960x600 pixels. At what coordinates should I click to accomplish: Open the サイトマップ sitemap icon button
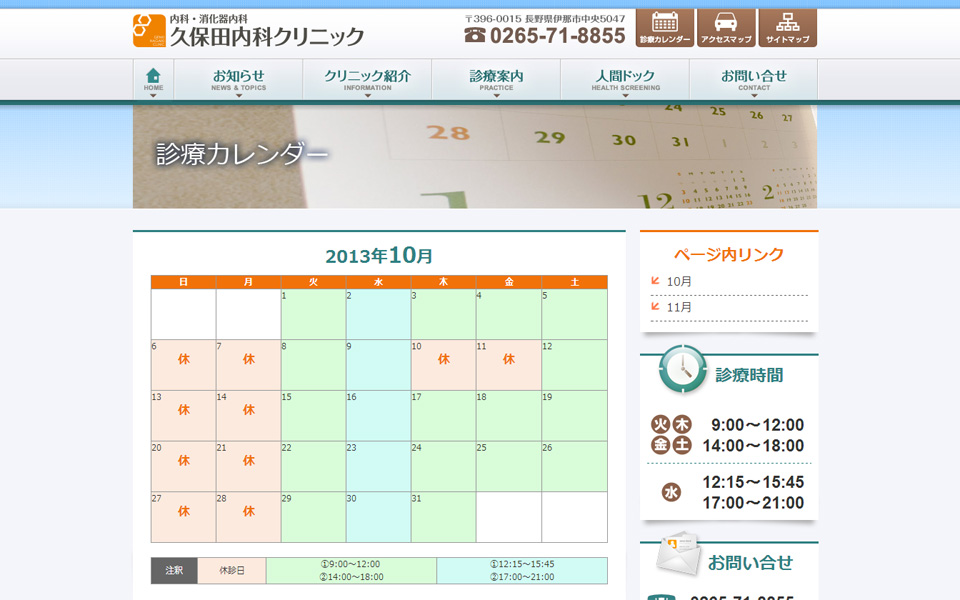(x=787, y=28)
